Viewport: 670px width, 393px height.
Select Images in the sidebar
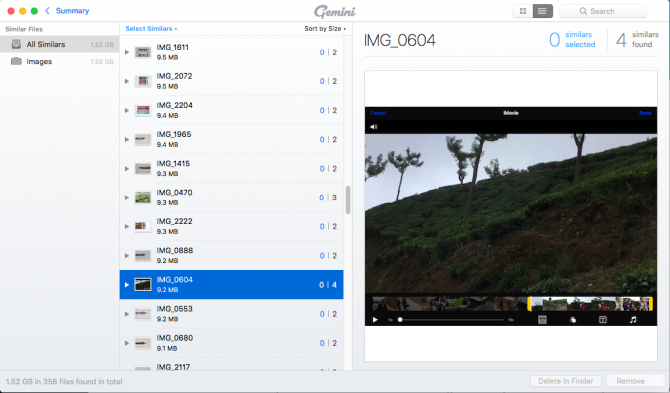(x=59, y=62)
